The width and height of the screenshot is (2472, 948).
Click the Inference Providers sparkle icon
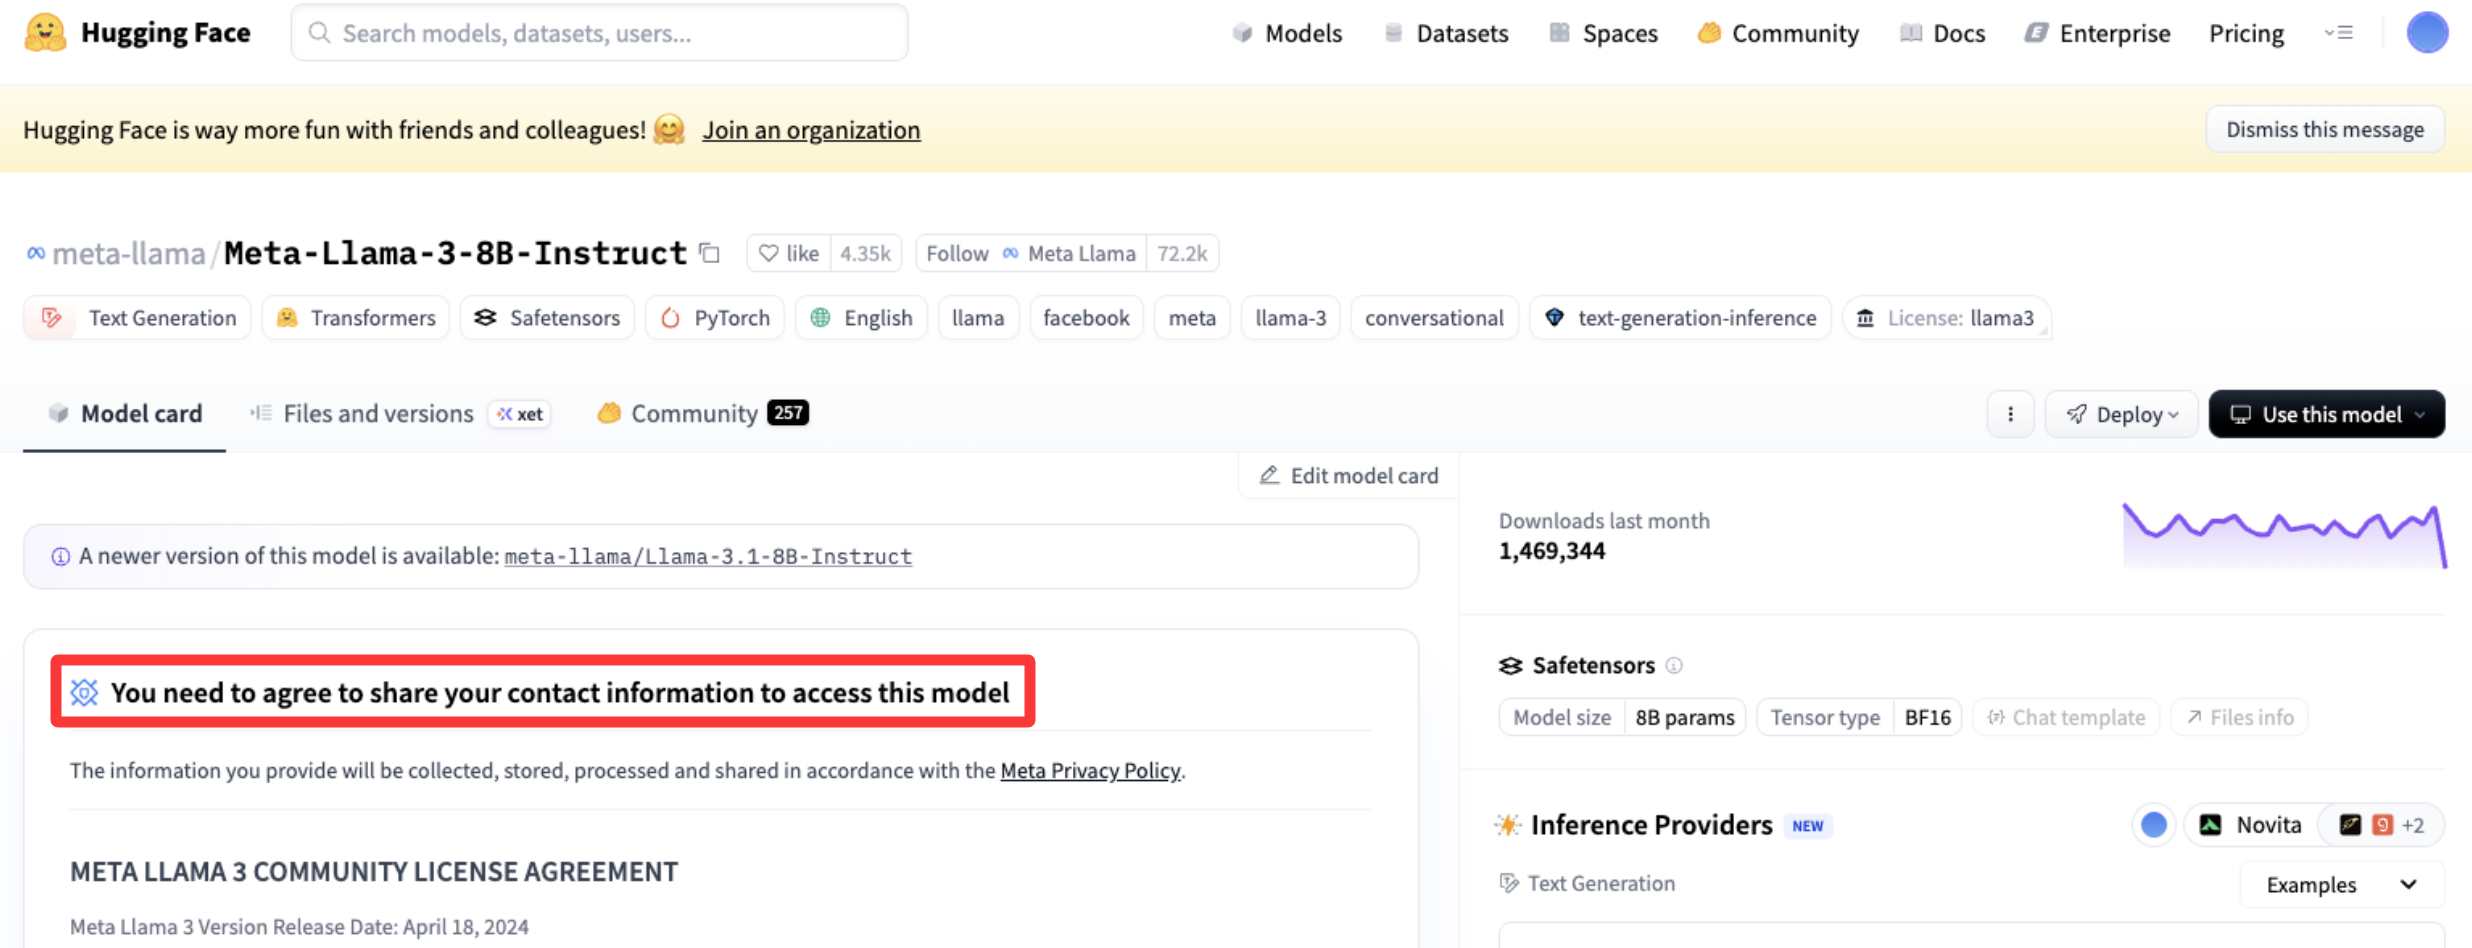1508,825
